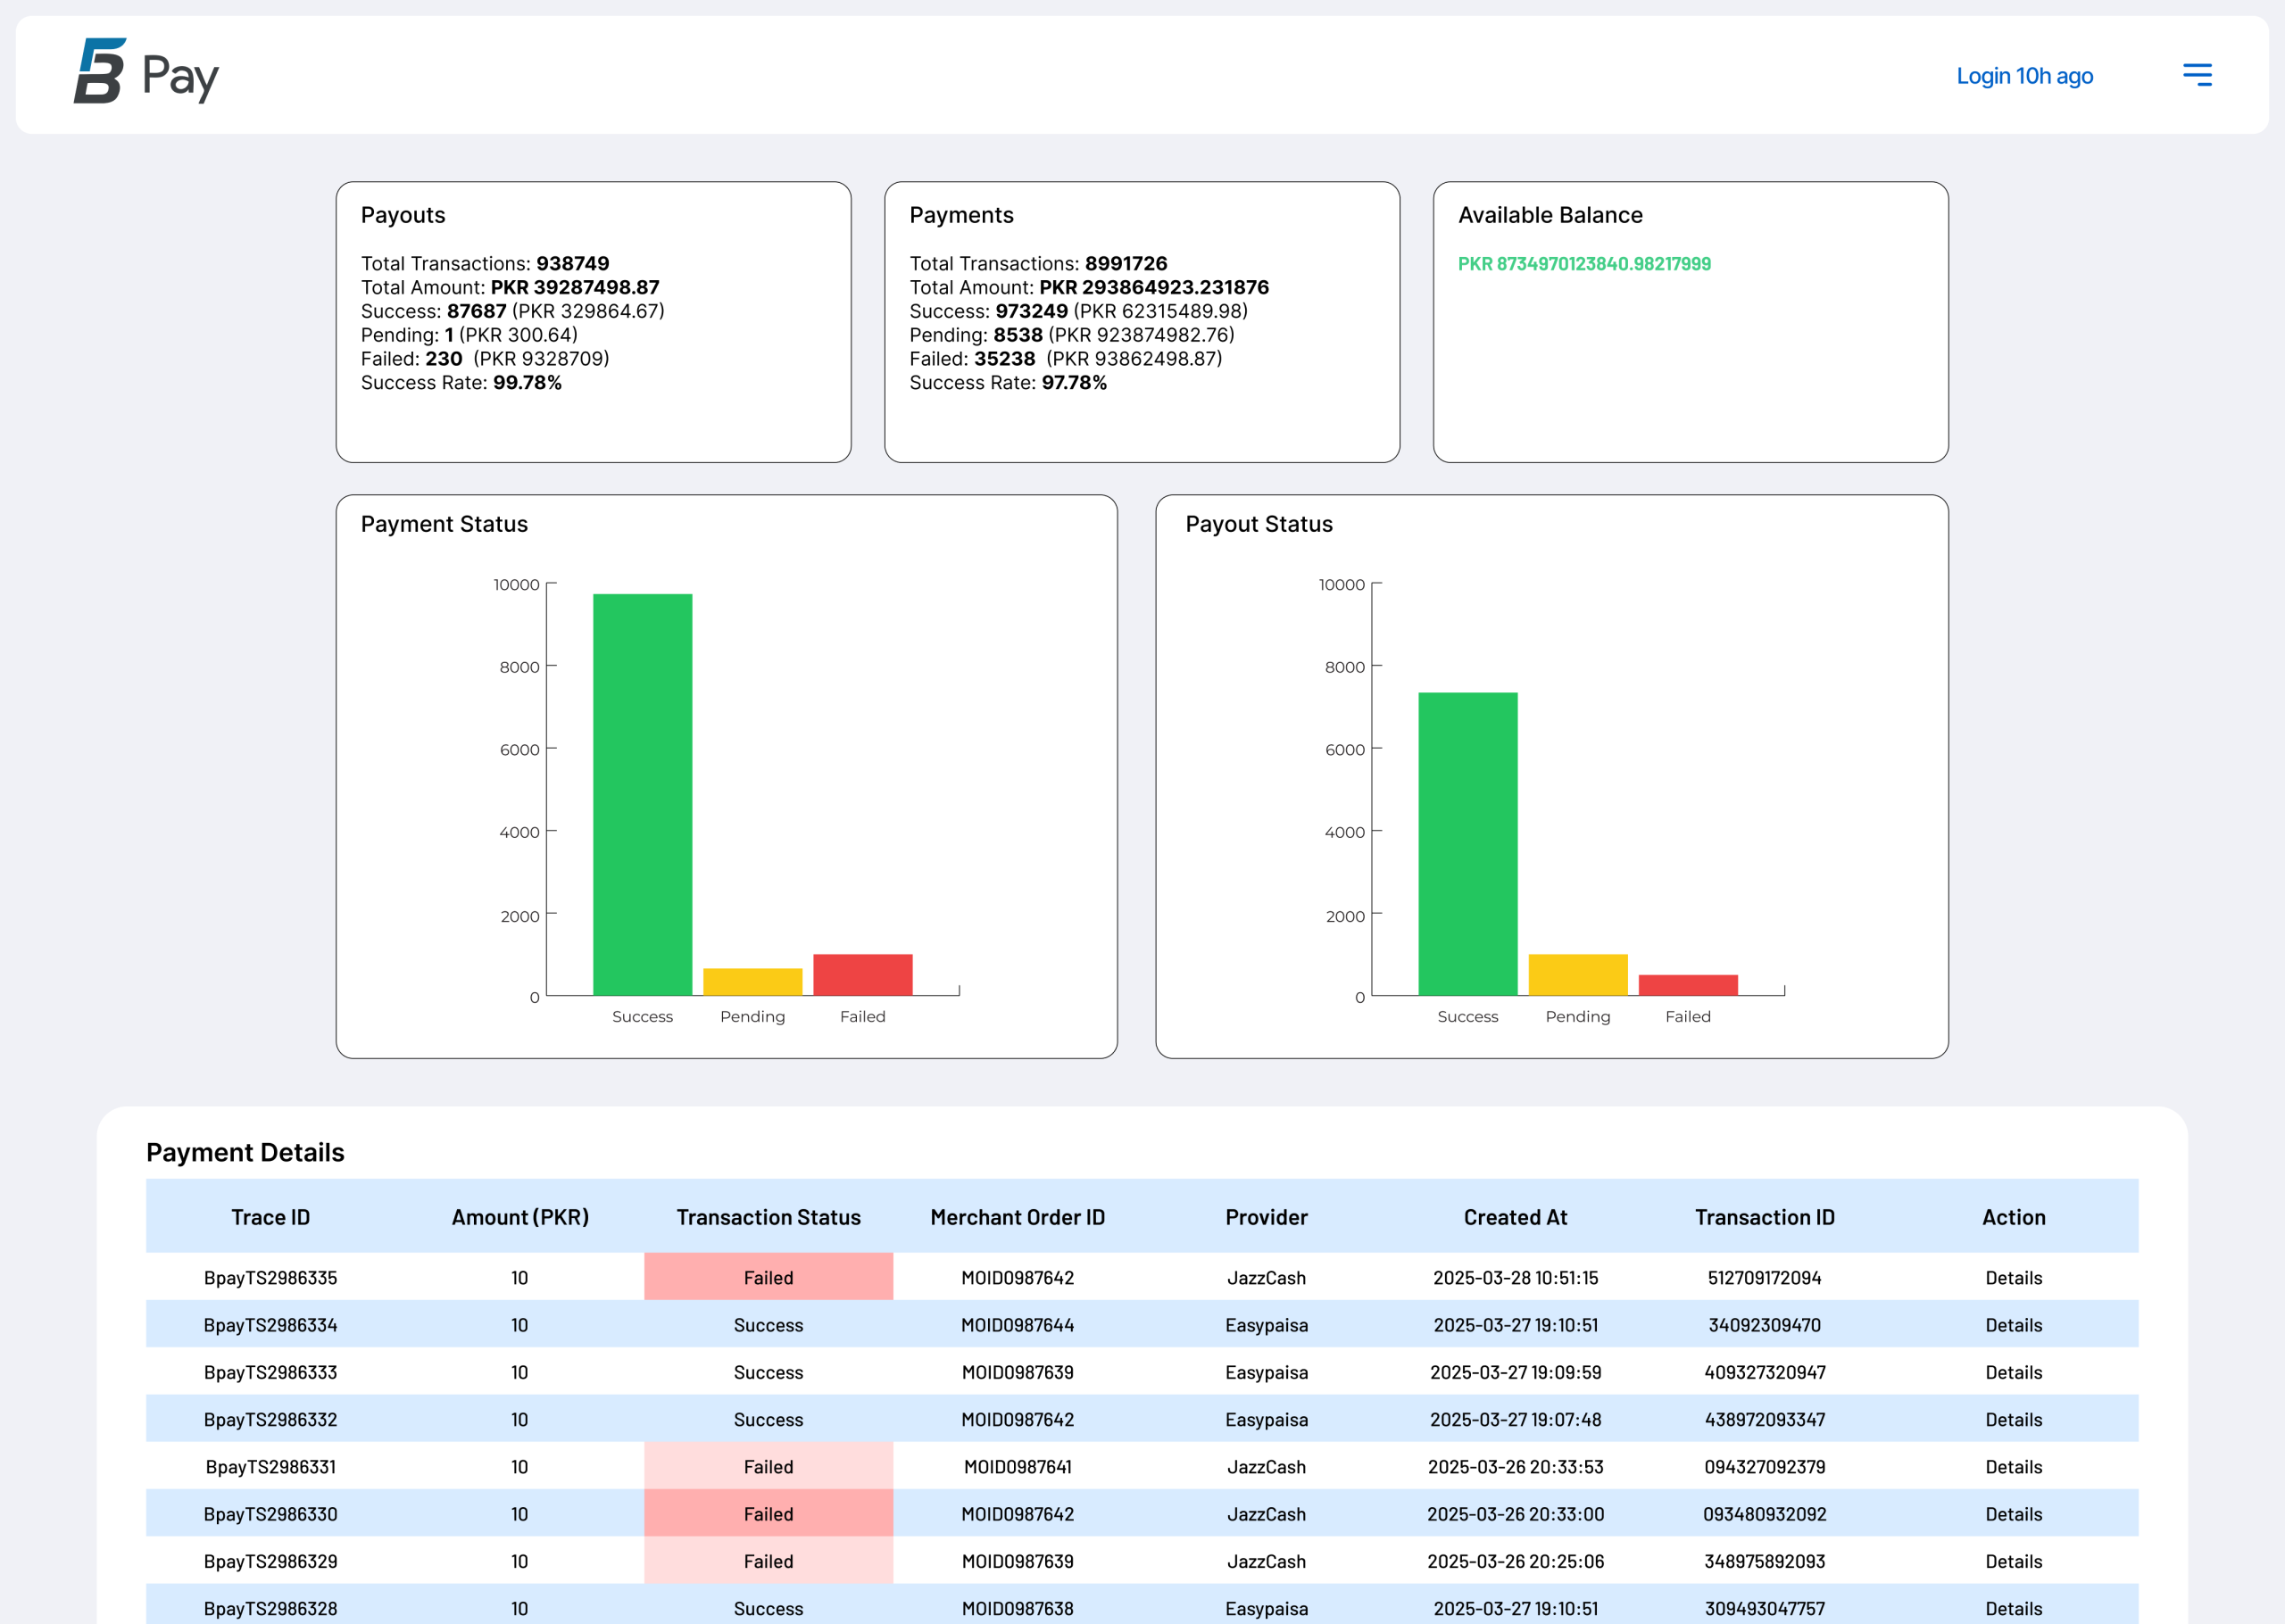Click green Success bar in Payment Status chart

[x=642, y=795]
